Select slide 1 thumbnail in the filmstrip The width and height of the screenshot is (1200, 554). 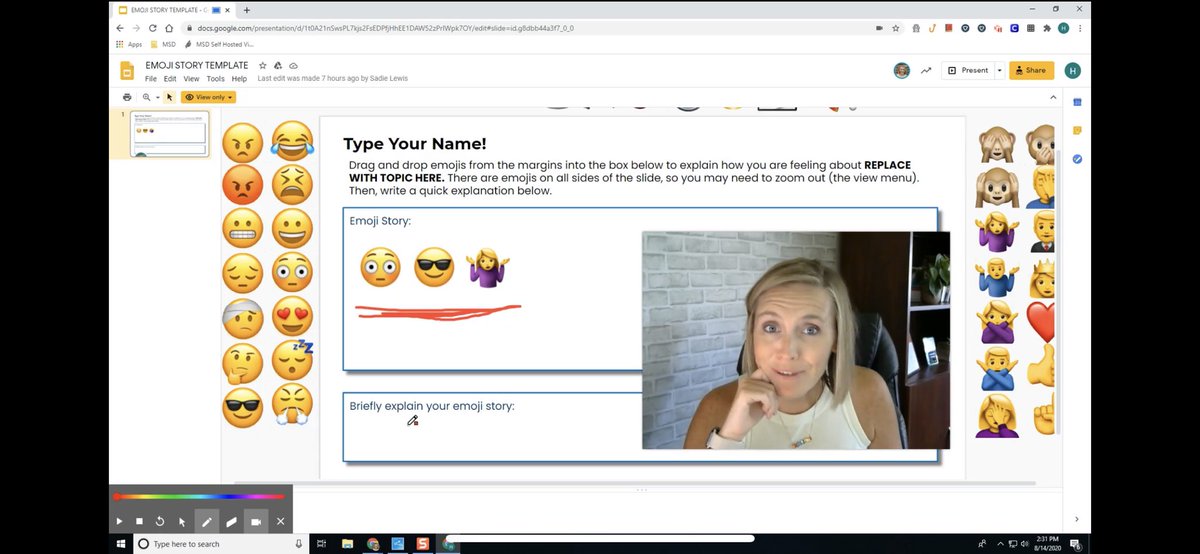click(169, 134)
